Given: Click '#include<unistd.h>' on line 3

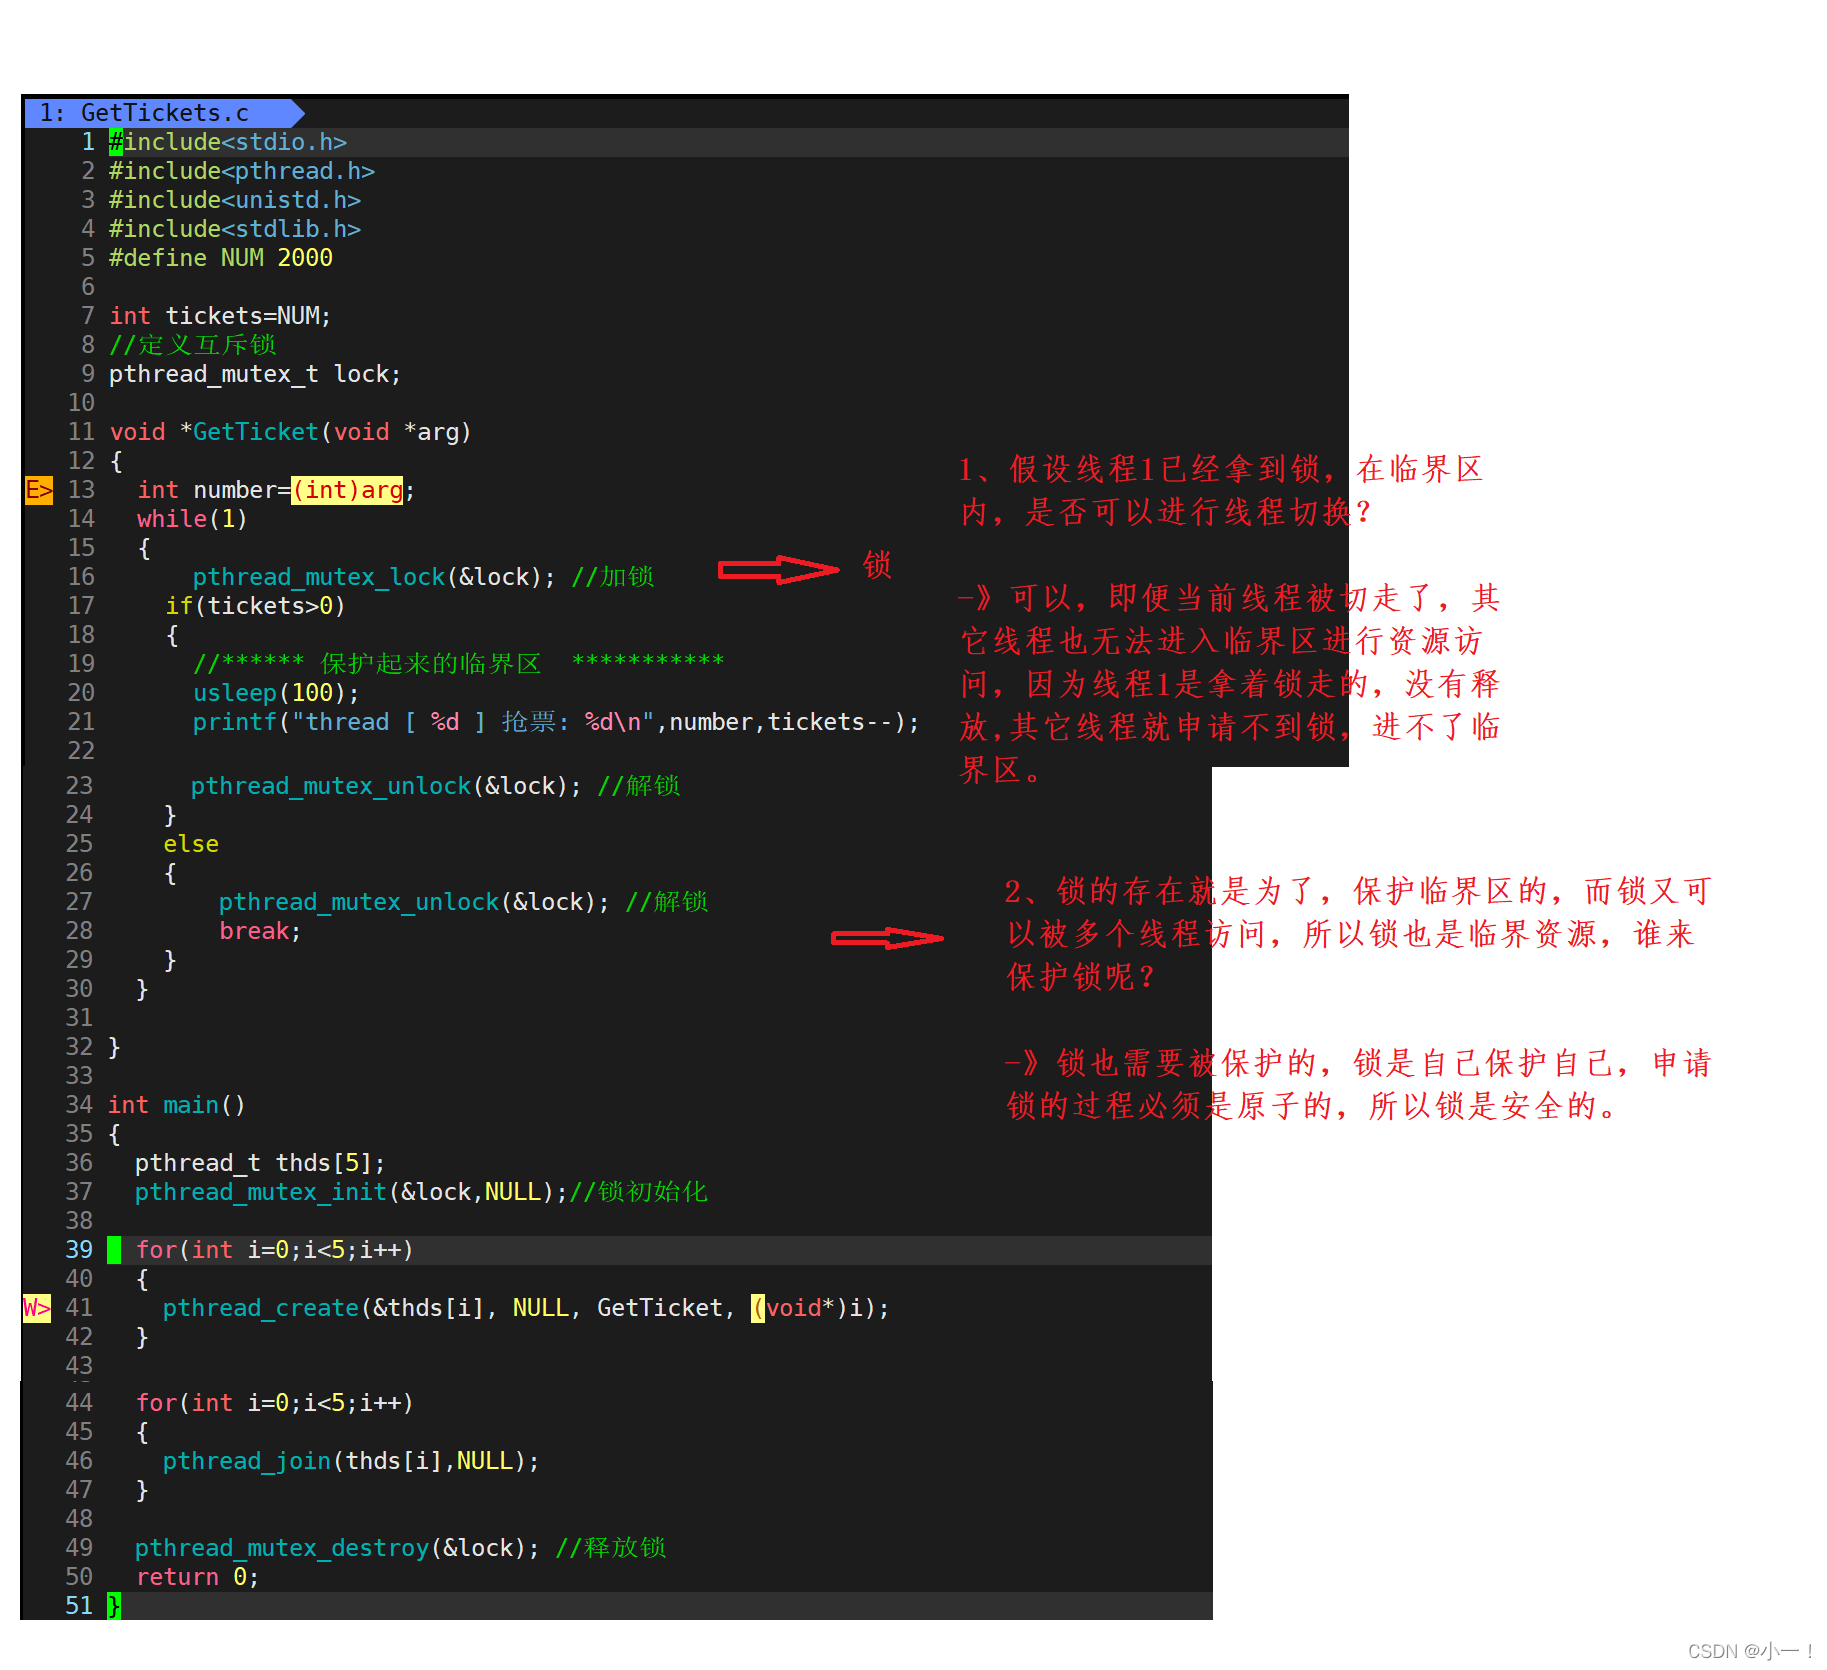Looking at the screenshot, I should [x=235, y=200].
